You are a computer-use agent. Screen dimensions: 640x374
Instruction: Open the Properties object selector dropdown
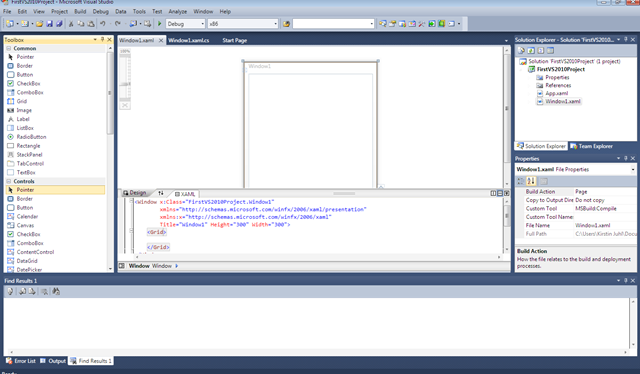[x=633, y=169]
